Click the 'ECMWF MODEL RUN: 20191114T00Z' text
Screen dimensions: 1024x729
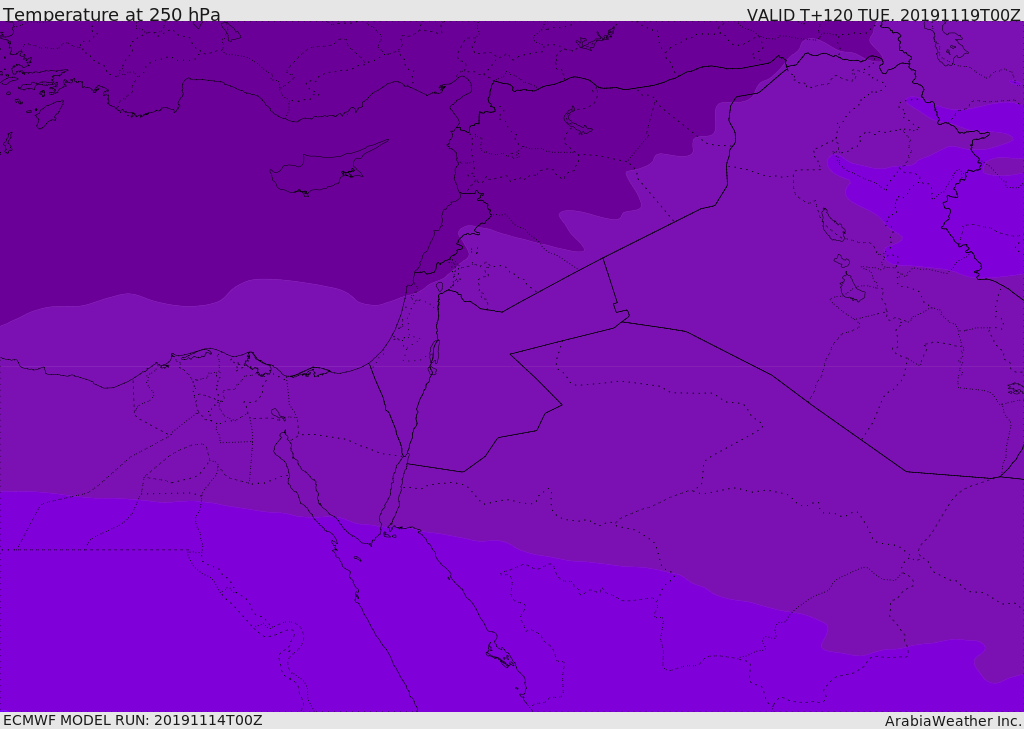[x=133, y=720]
